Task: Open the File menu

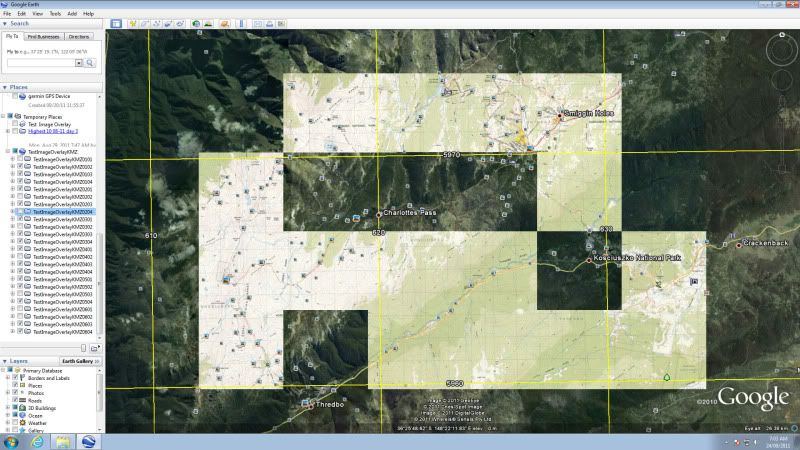Action: point(7,14)
